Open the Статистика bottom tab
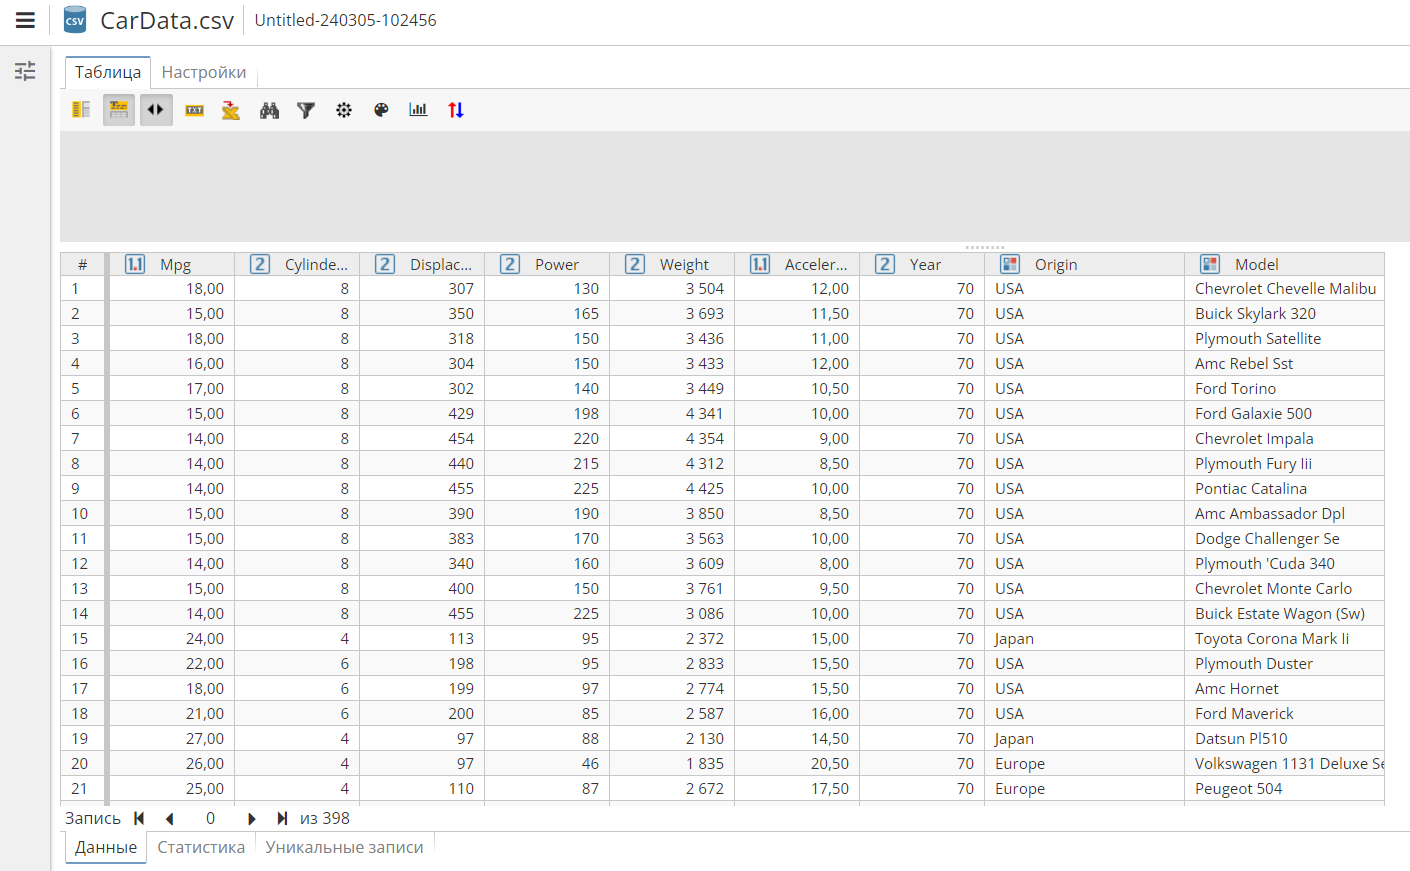The image size is (1410, 871). (x=201, y=847)
